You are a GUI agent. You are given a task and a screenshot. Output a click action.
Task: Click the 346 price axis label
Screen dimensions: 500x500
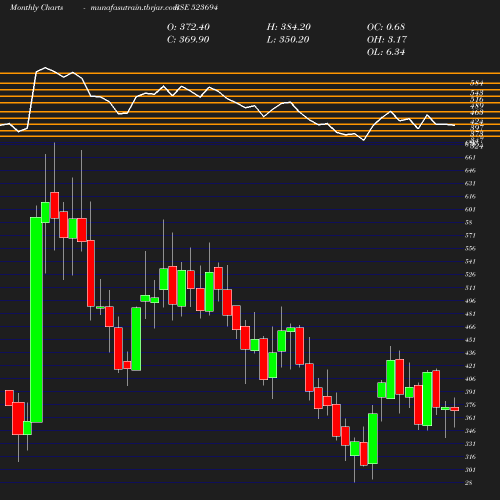pos(470,431)
